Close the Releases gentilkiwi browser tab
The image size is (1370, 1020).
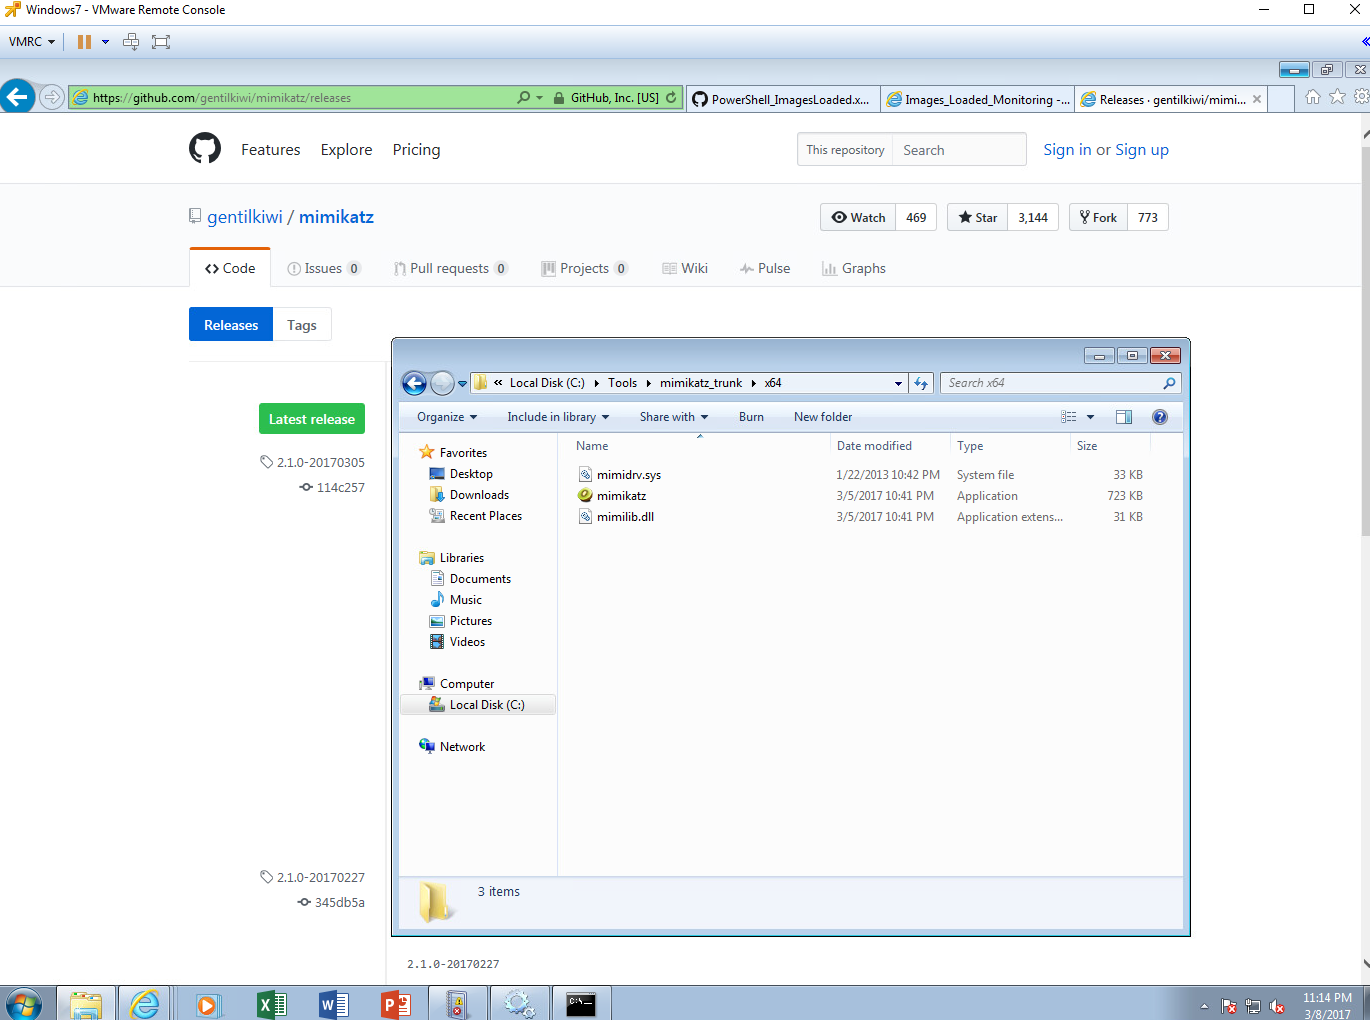point(1257,99)
